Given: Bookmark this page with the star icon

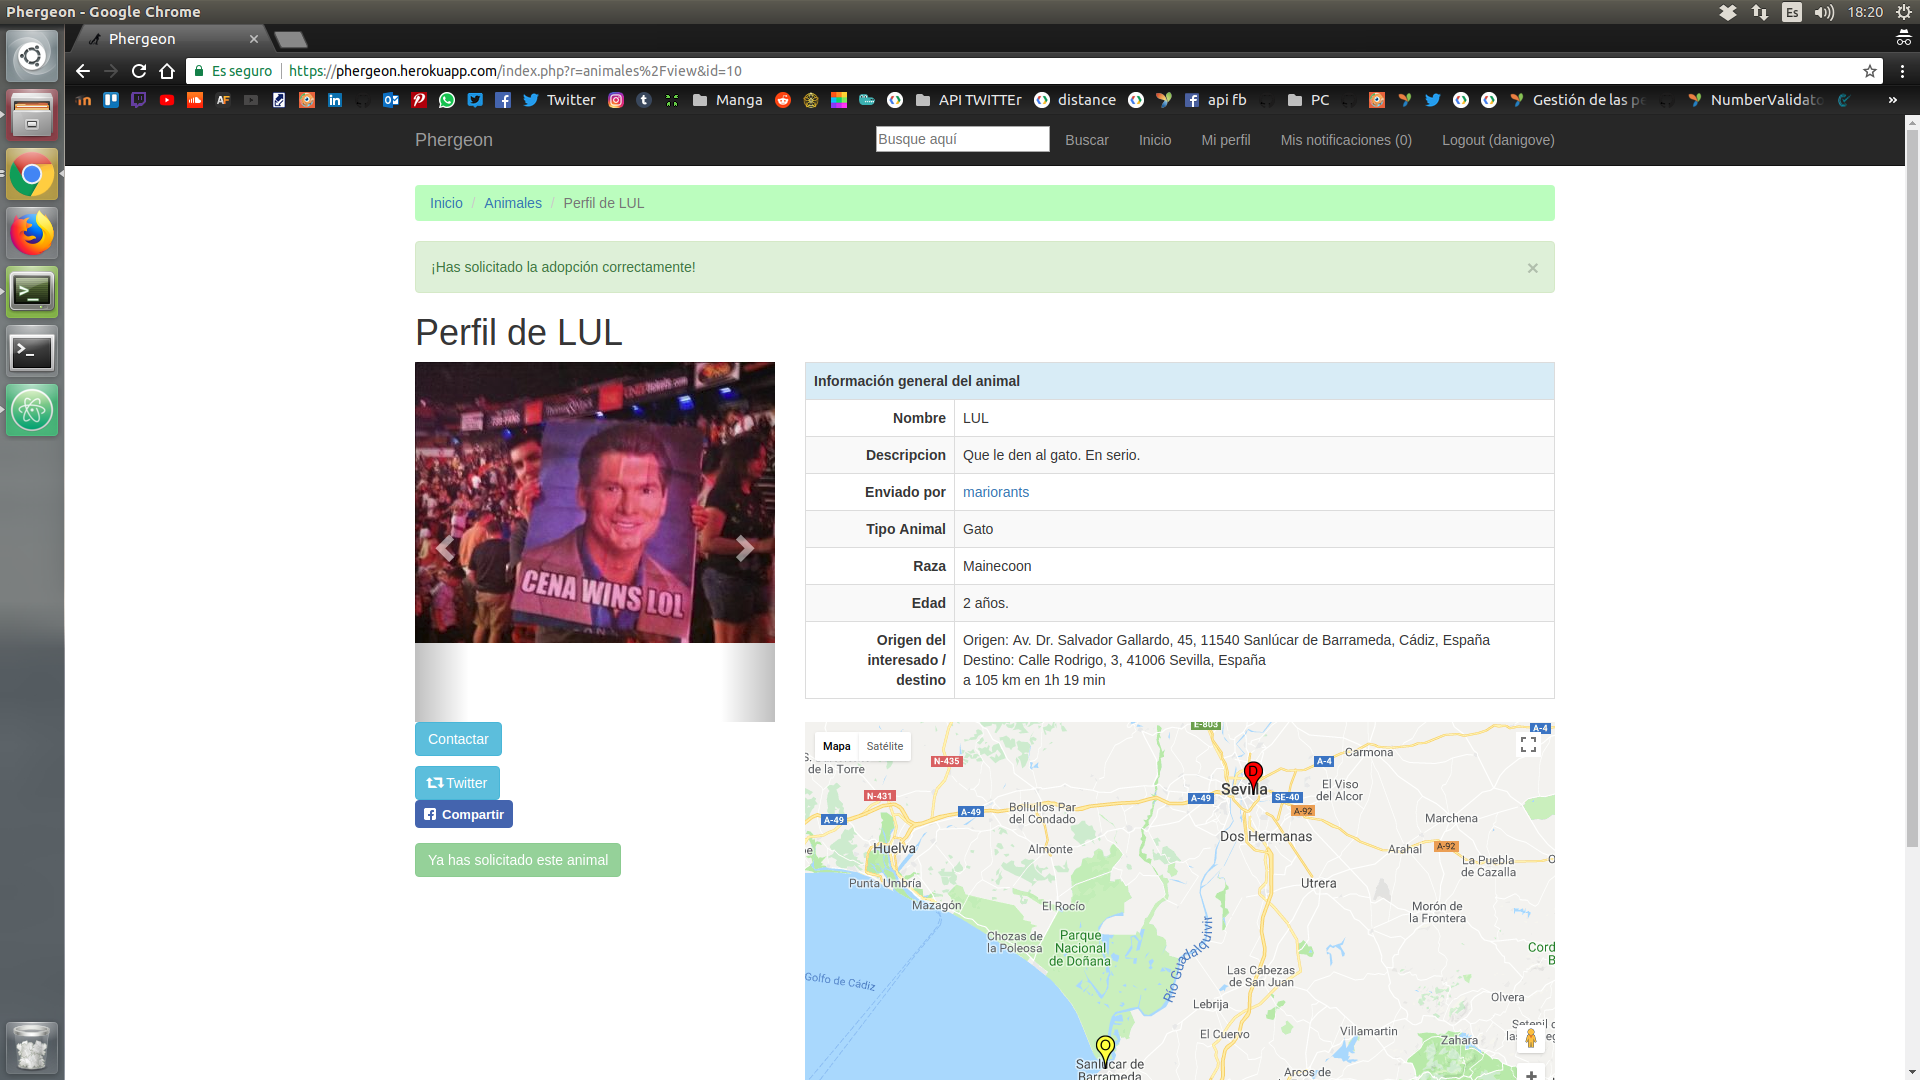Looking at the screenshot, I should pyautogui.click(x=1869, y=71).
